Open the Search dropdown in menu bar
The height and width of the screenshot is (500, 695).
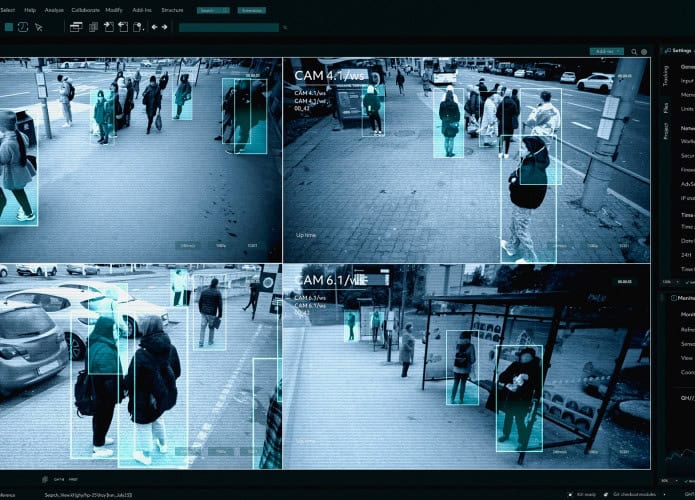coord(212,10)
